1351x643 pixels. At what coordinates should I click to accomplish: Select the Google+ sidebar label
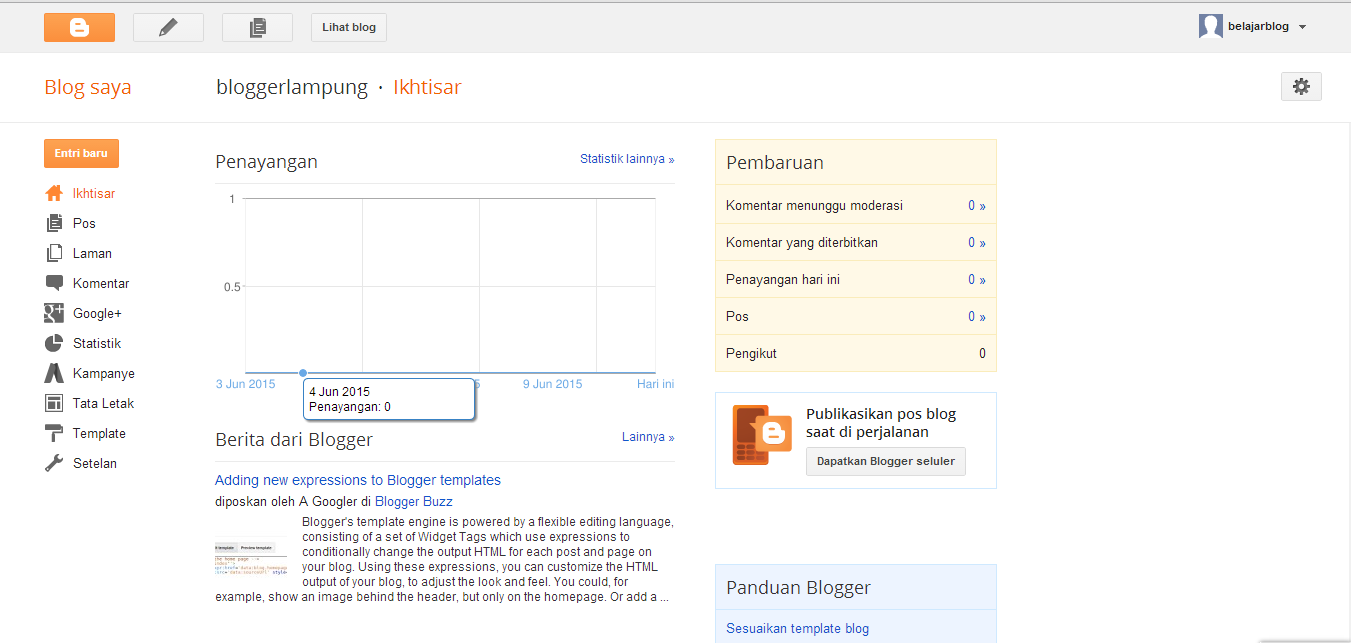[x=97, y=313]
